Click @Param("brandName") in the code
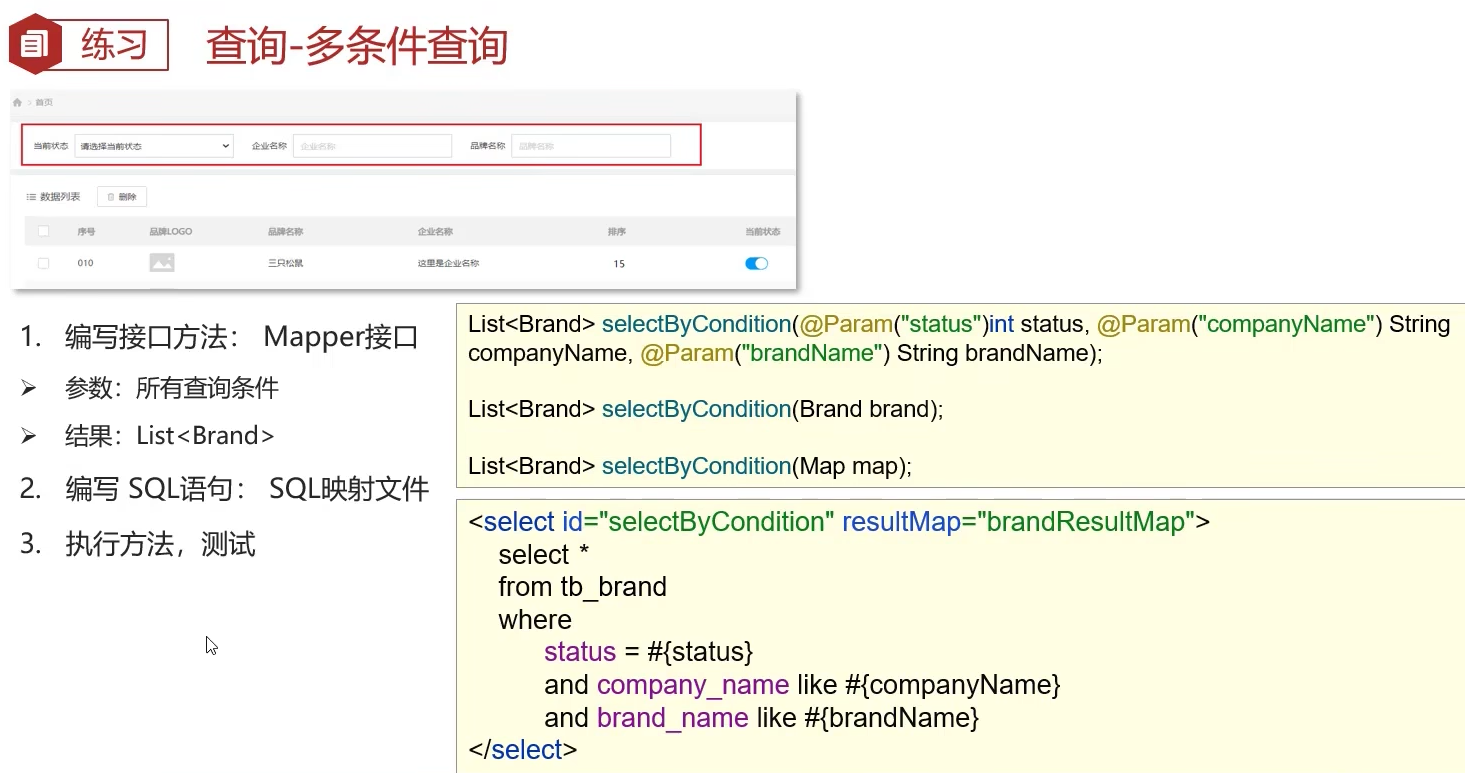This screenshot has width=1465, height=773. coord(765,353)
